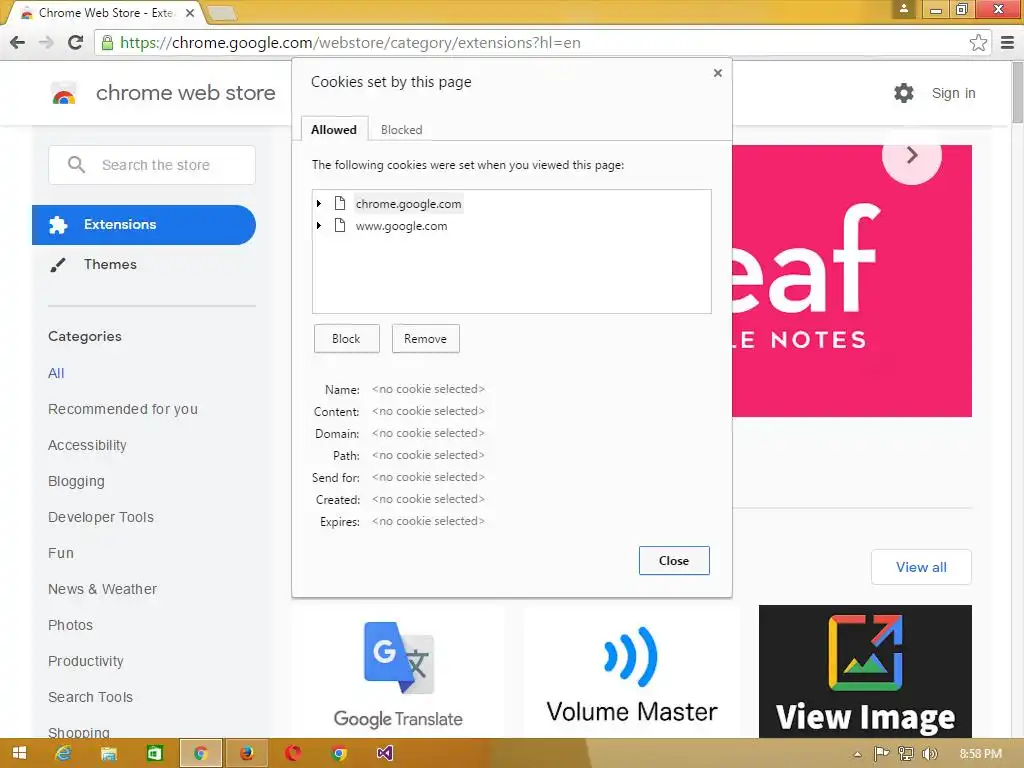Open the Chrome hamburger menu
Screen dimensions: 1024x768
(x=1007, y=42)
